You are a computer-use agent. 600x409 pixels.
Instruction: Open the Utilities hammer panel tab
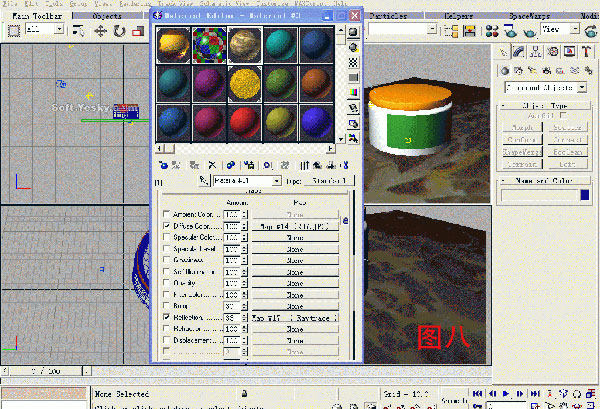[586, 52]
